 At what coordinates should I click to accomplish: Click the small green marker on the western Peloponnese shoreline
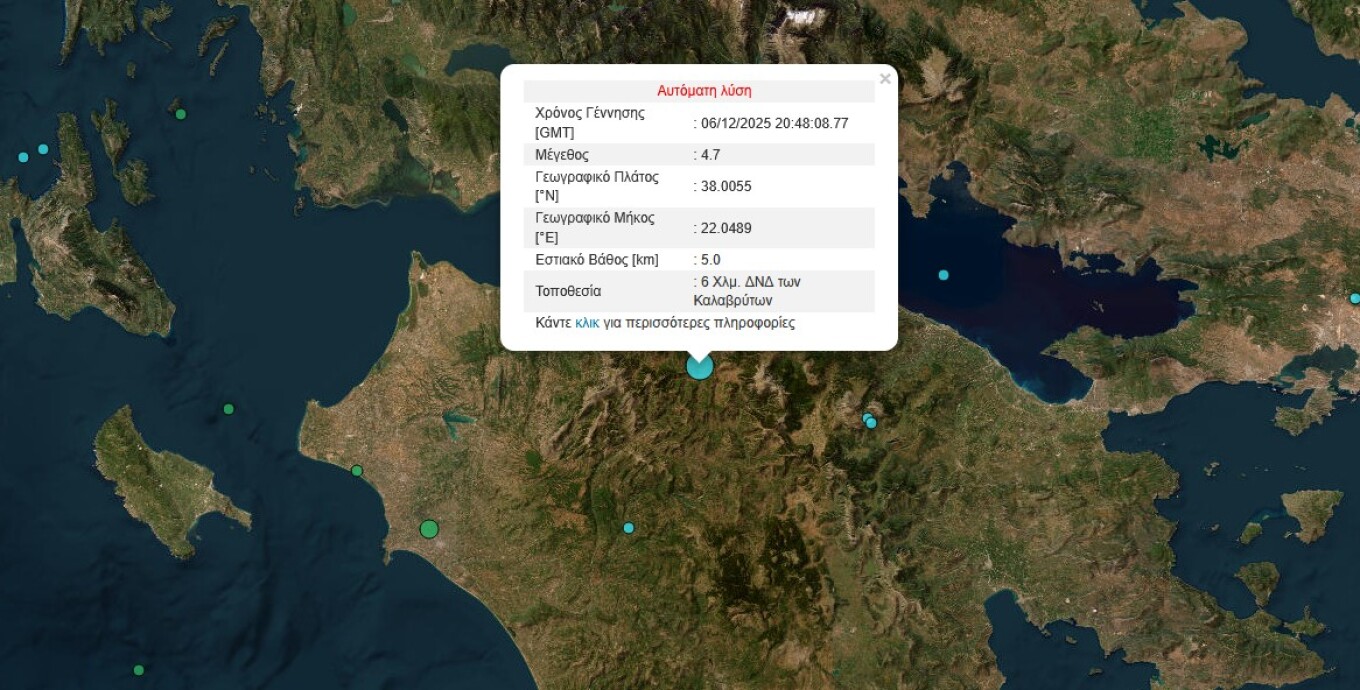tap(356, 471)
